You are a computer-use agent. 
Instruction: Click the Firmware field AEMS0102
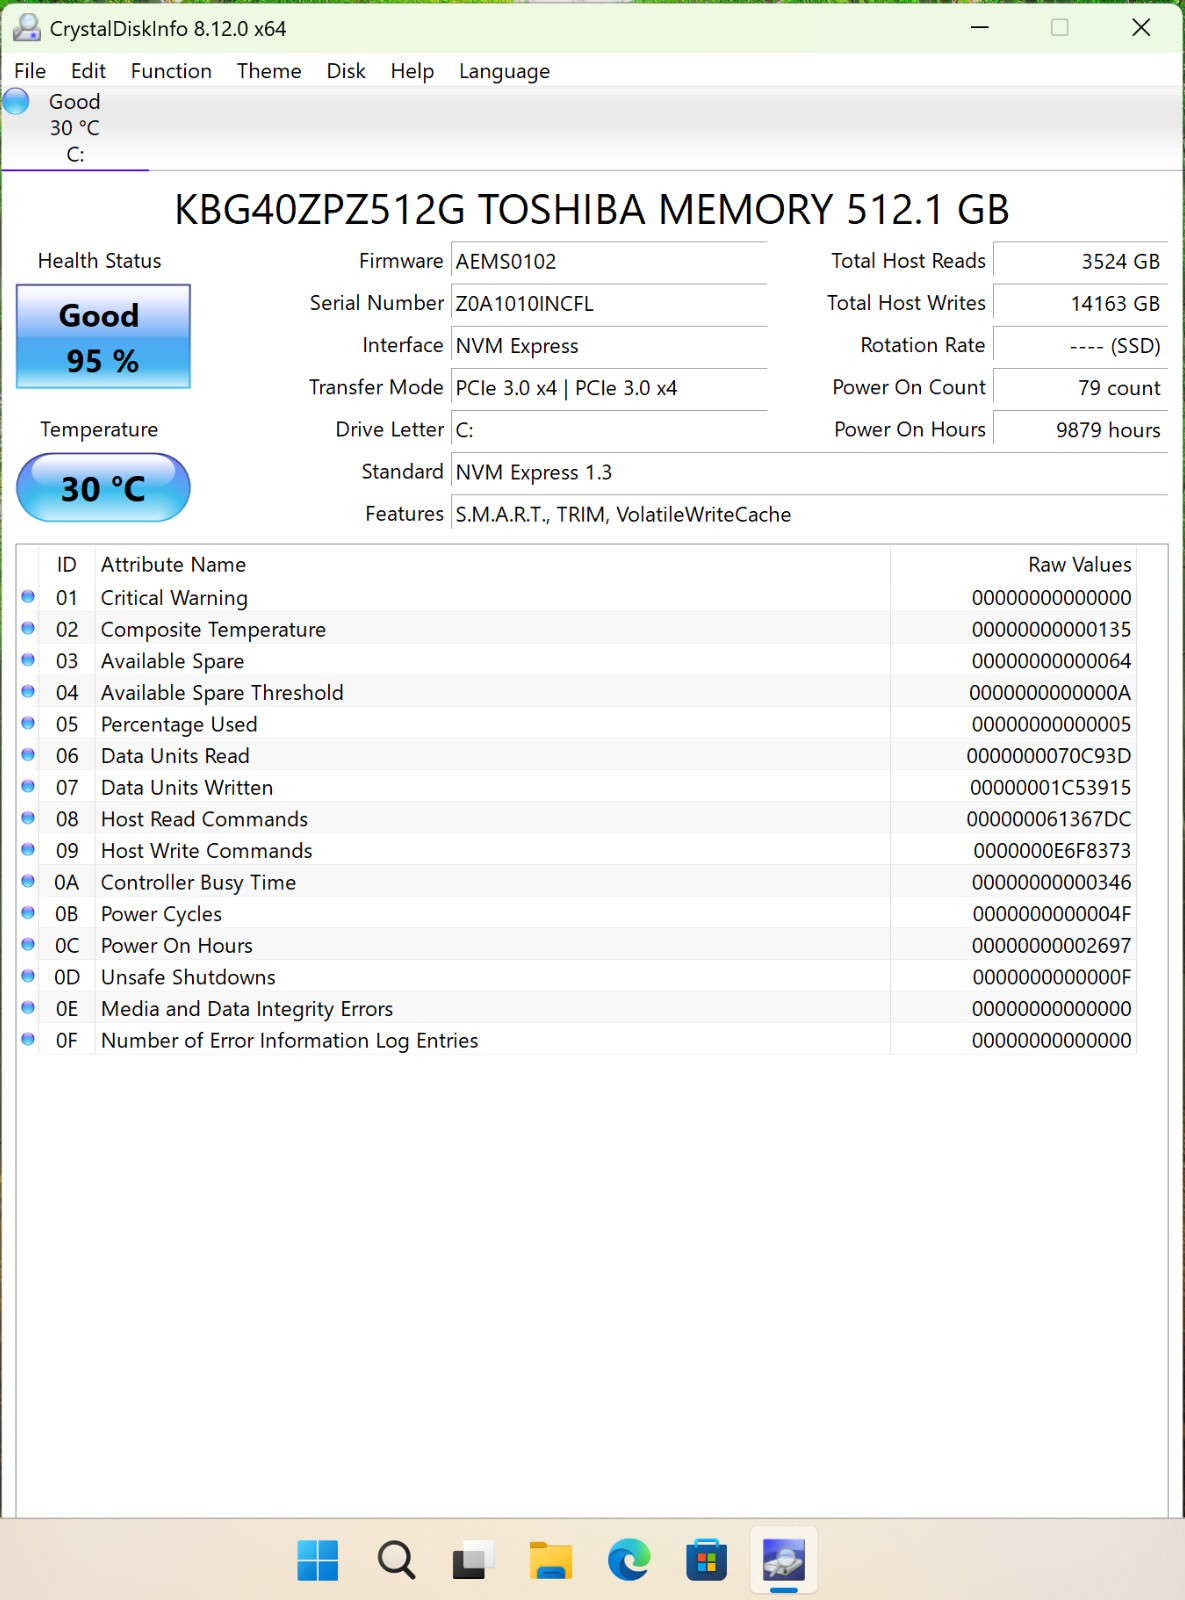[x=609, y=262]
